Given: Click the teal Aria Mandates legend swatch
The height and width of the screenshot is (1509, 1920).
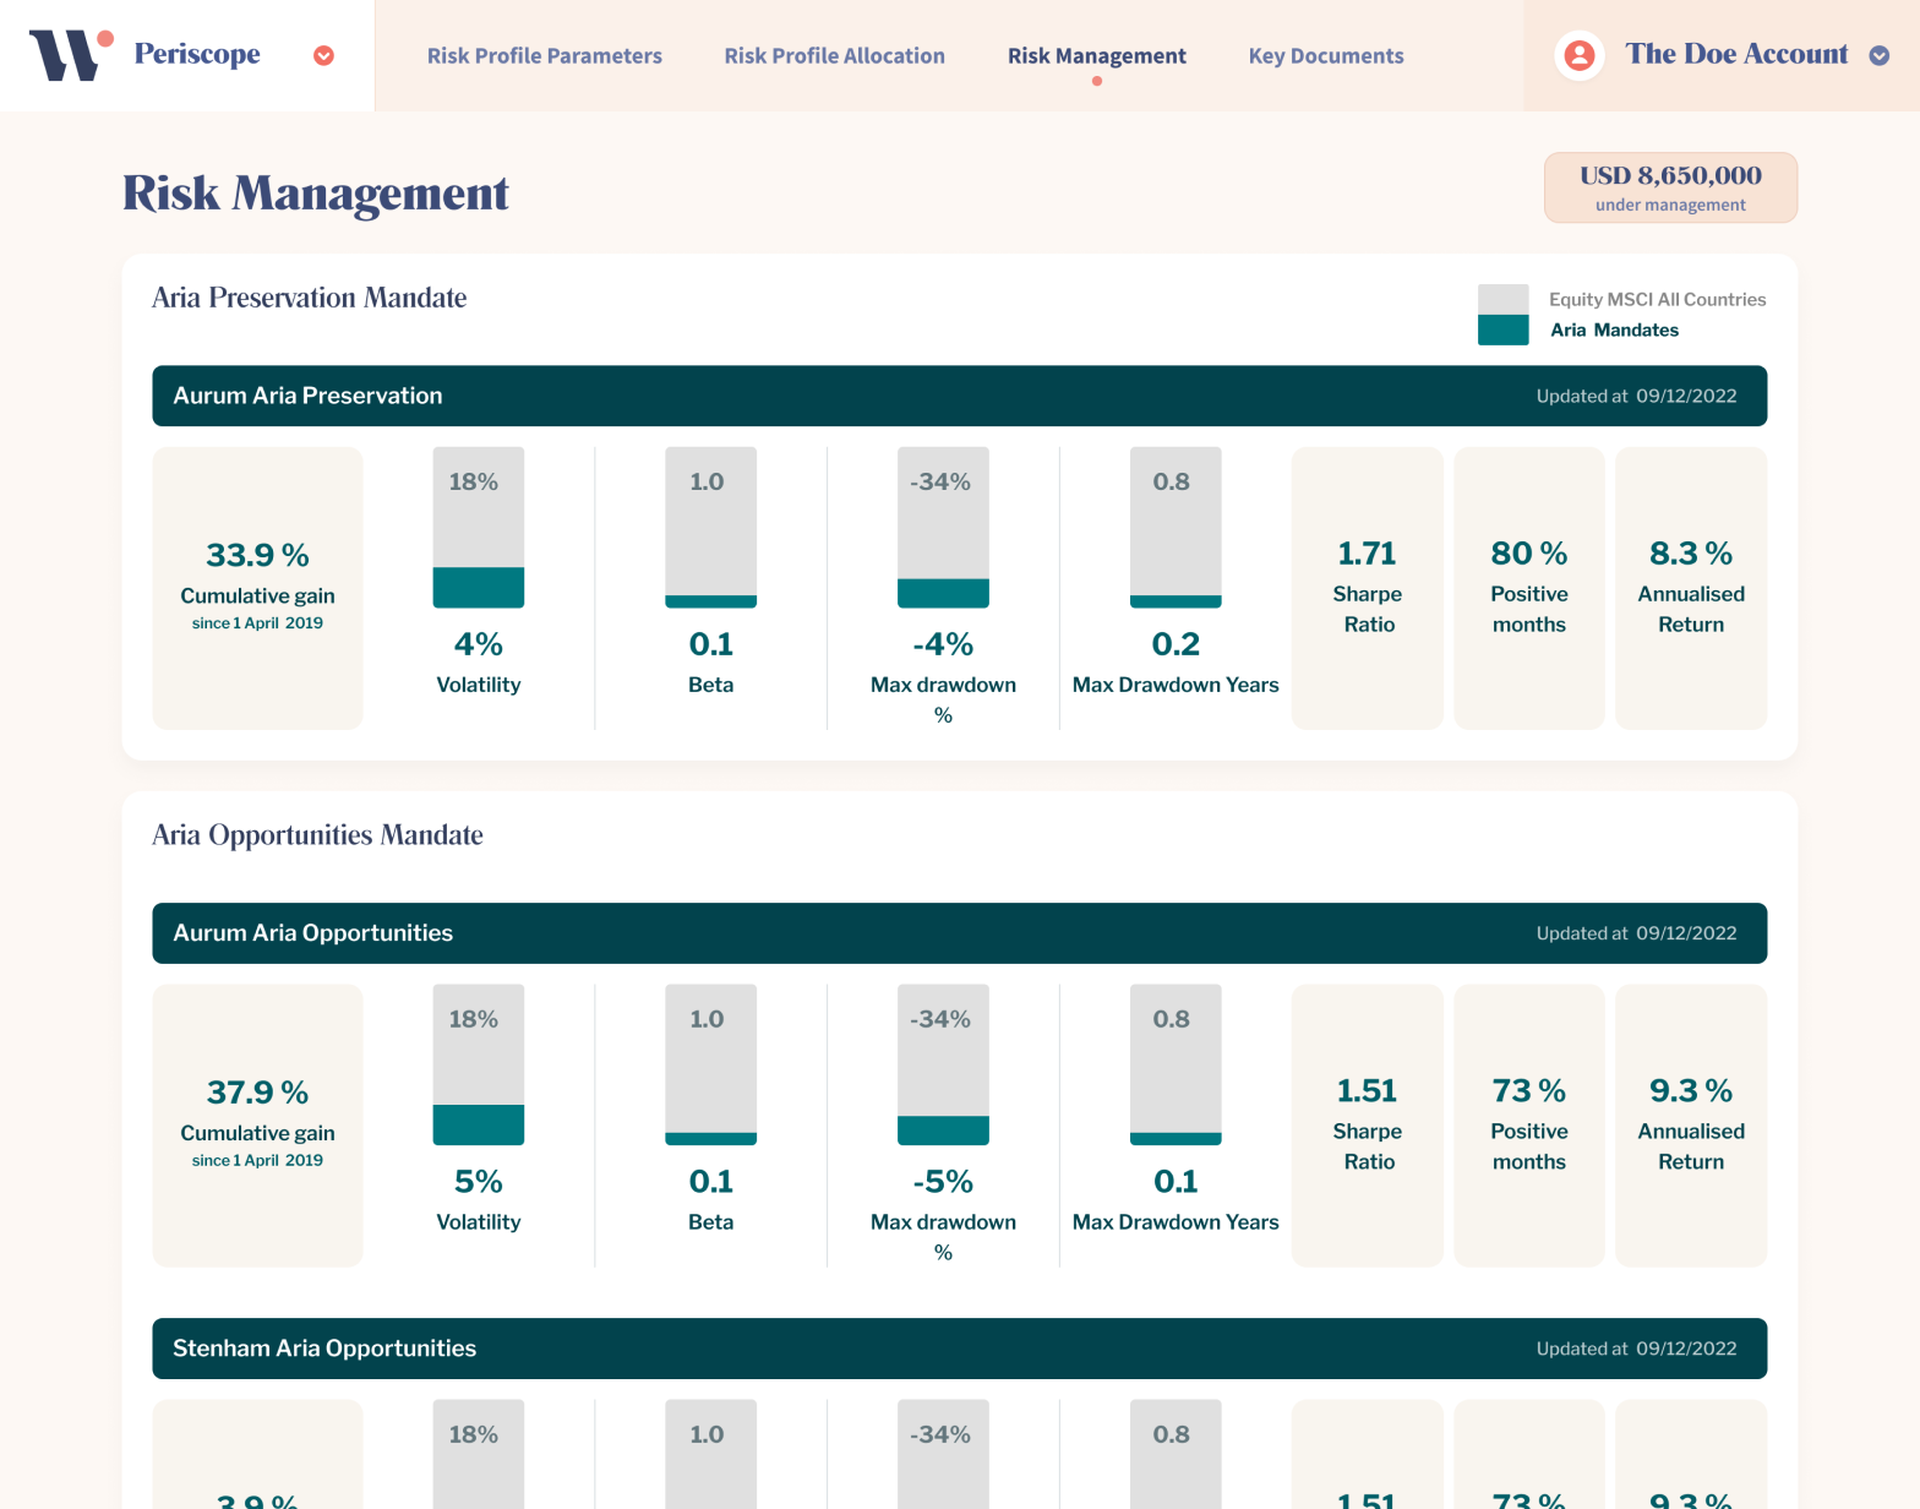Looking at the screenshot, I should coord(1502,331).
